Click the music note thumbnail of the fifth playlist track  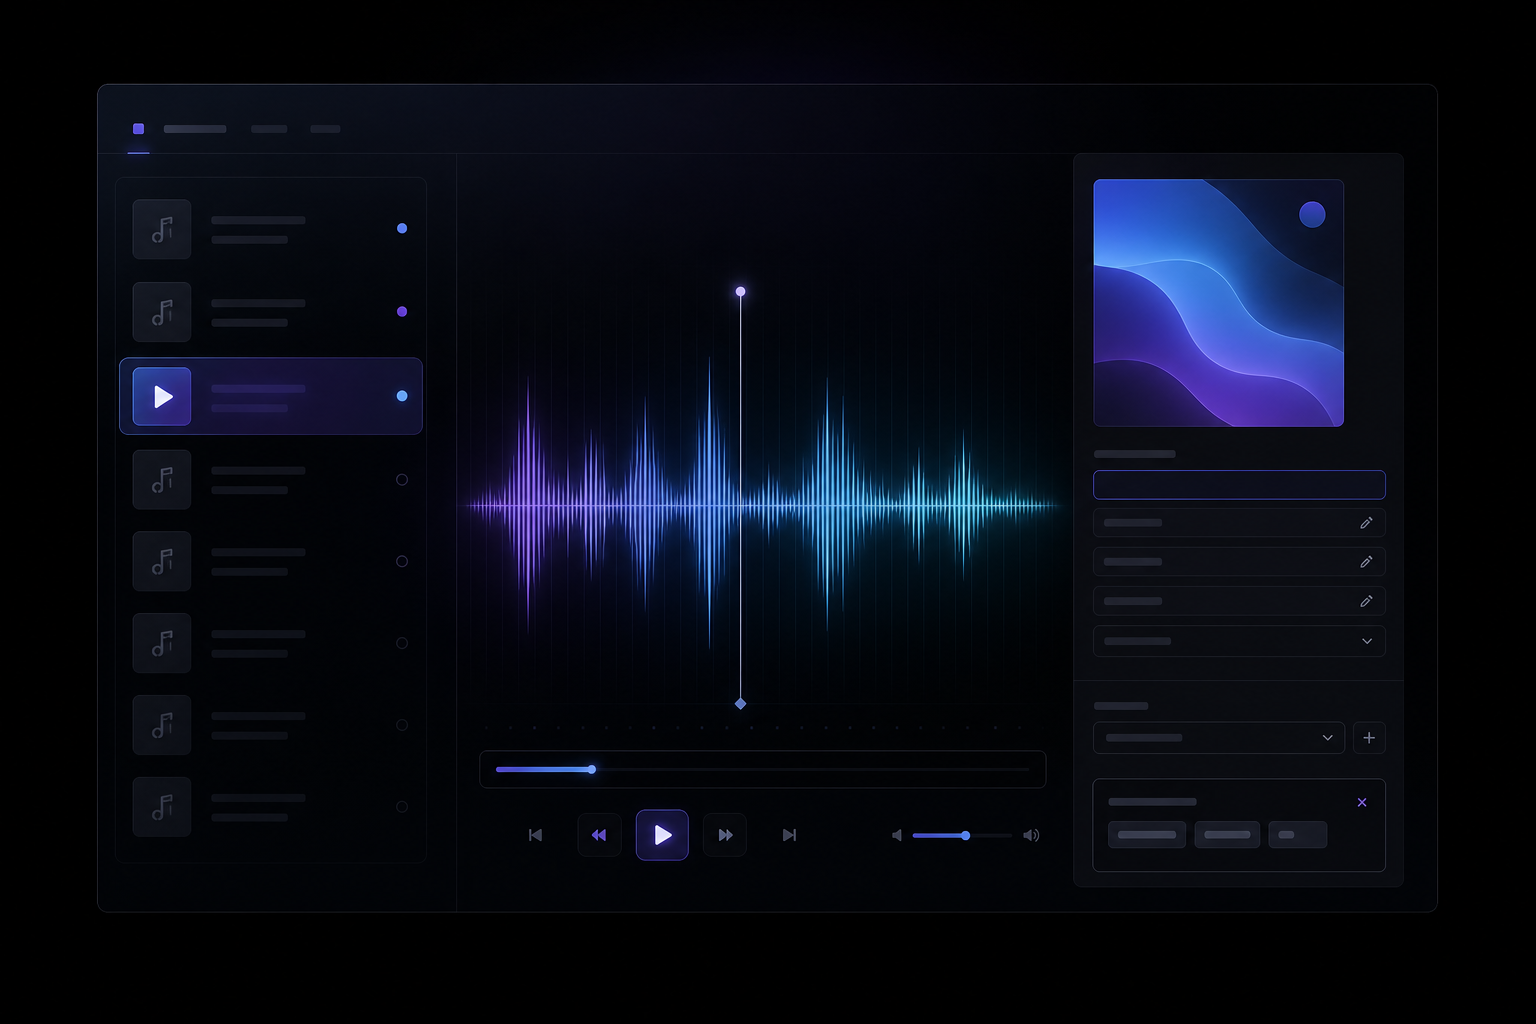(x=162, y=561)
